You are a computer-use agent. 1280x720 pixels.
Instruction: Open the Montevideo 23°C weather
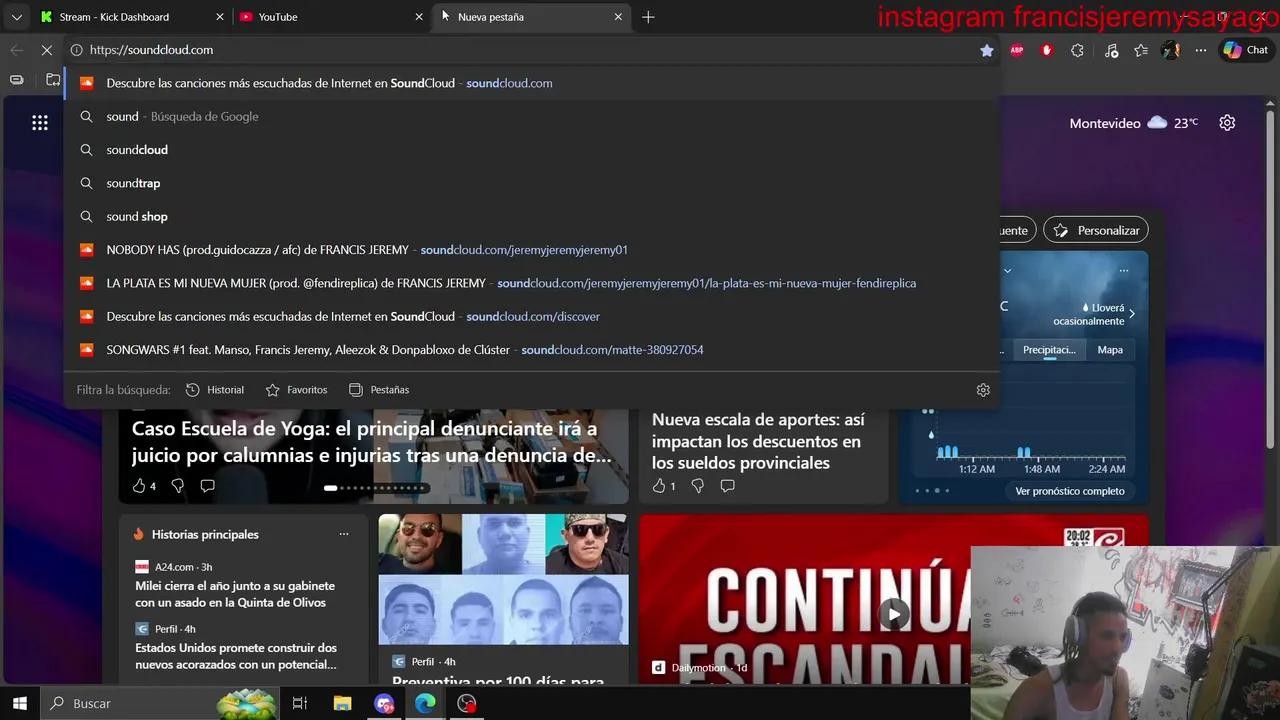(x=1134, y=123)
